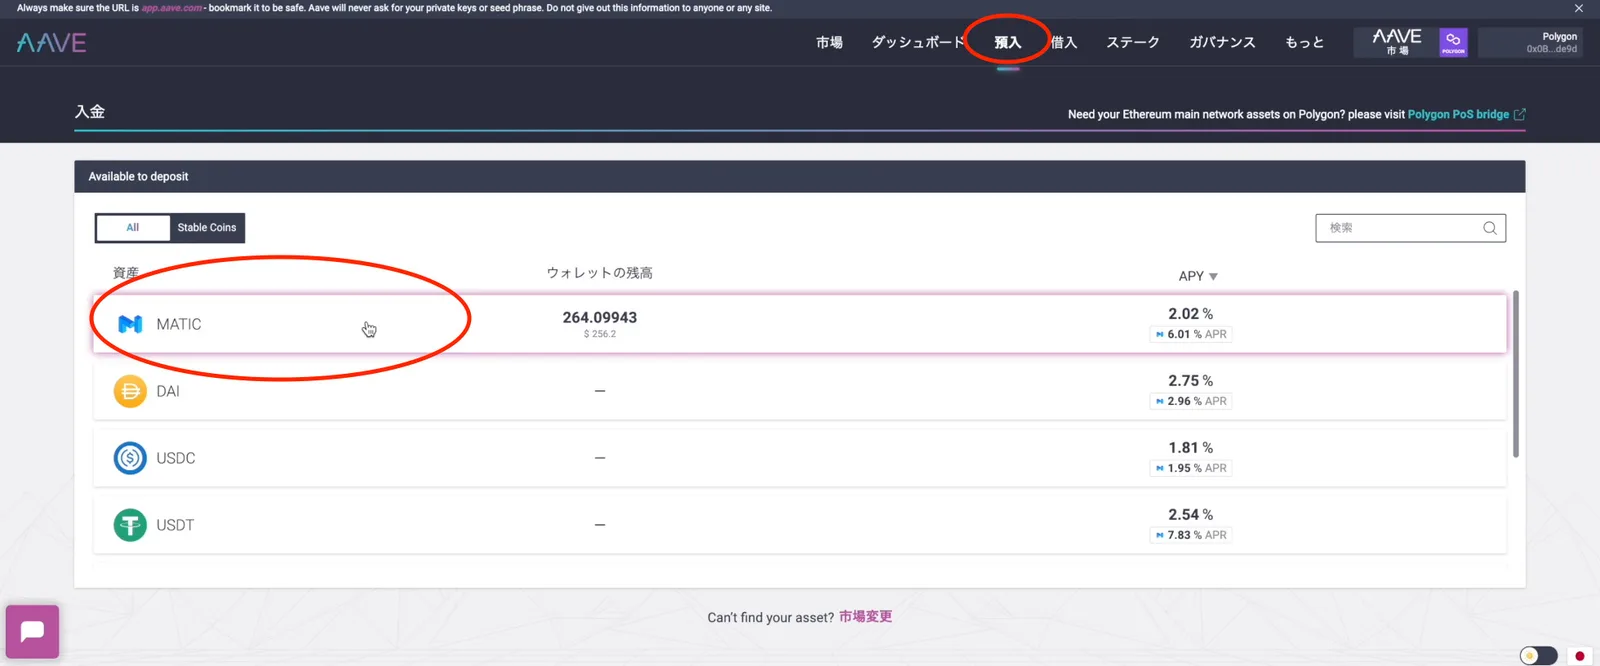Click the USDC asset name
The image size is (1600, 666).
176,458
